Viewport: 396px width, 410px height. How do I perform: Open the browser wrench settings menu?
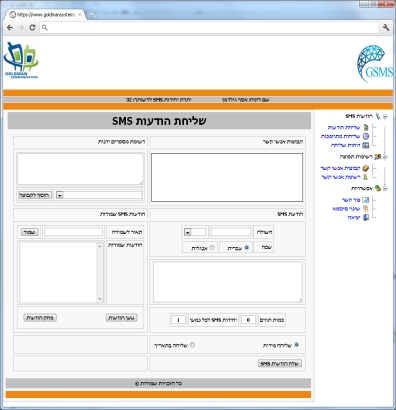(x=386, y=28)
